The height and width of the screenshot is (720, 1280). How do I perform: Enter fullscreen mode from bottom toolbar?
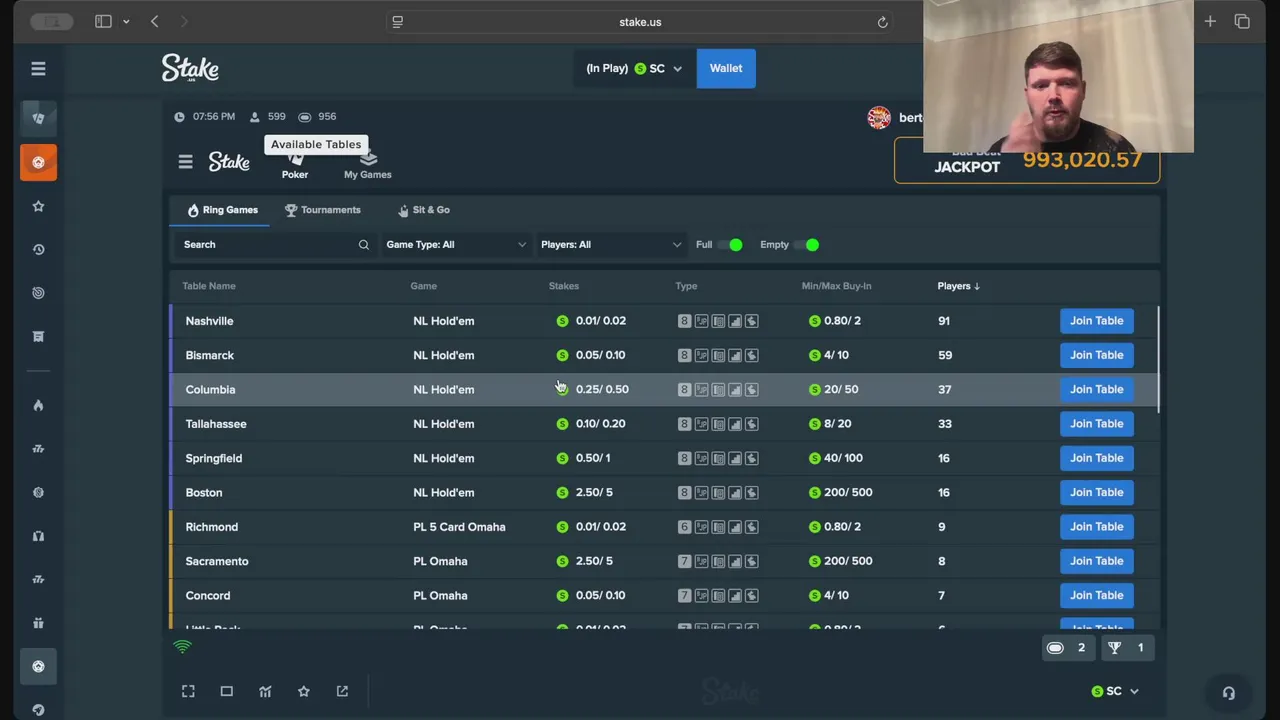[x=188, y=691]
